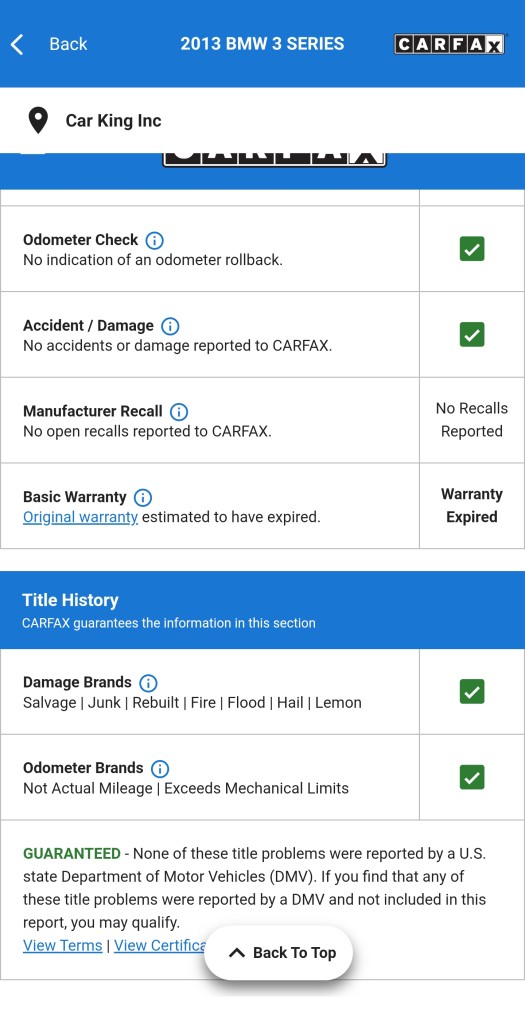The image size is (525, 1024).
Task: Open info icon for Accident / Damage
Action: pyautogui.click(x=170, y=326)
